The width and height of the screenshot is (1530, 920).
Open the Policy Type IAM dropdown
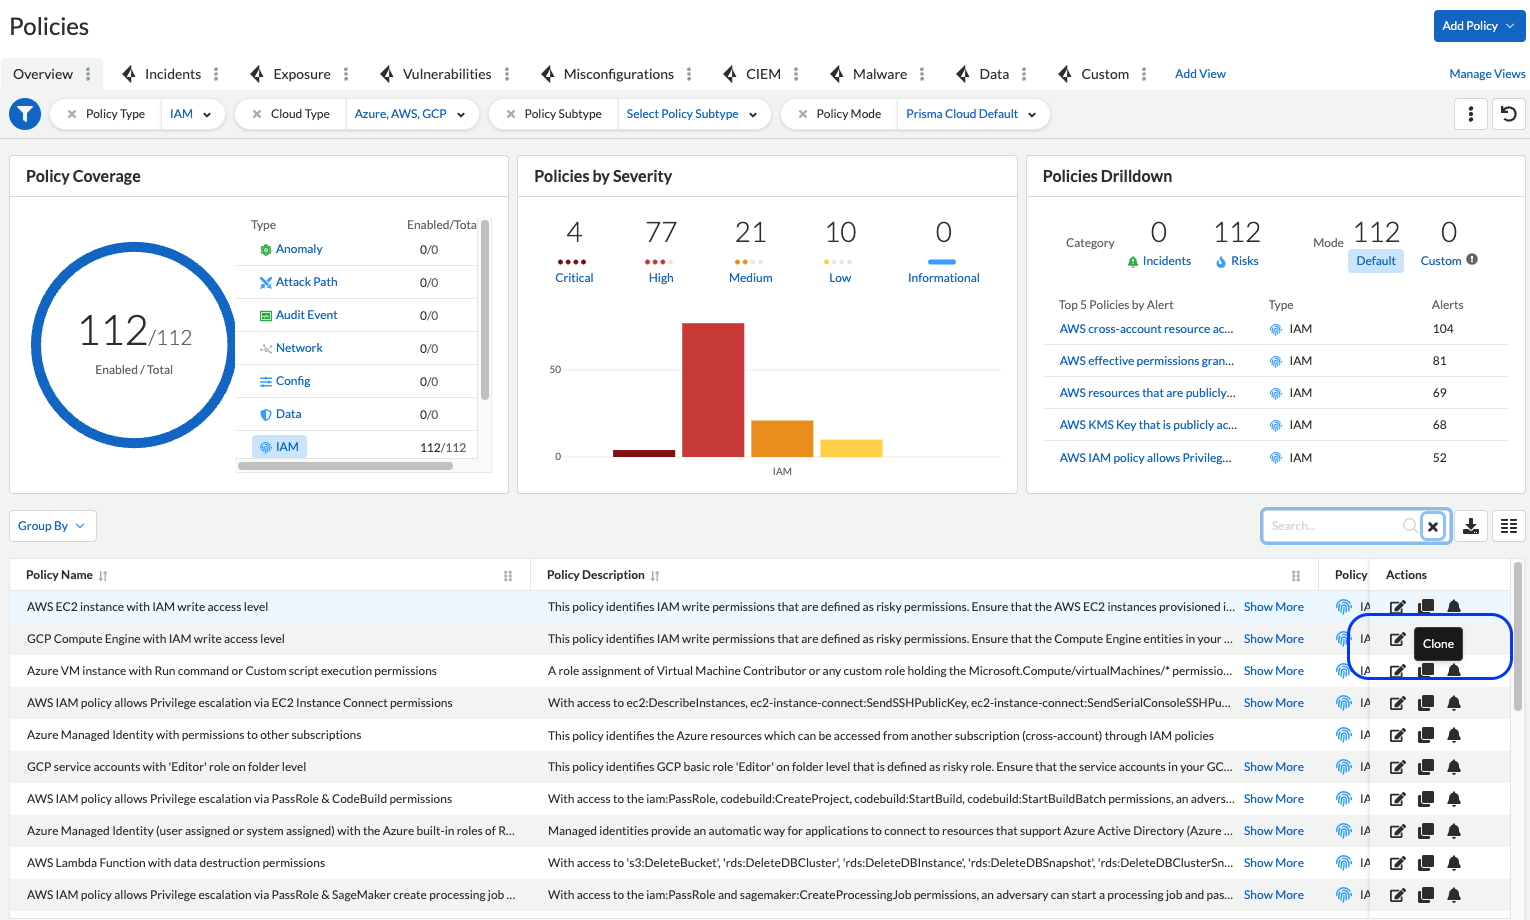191,114
